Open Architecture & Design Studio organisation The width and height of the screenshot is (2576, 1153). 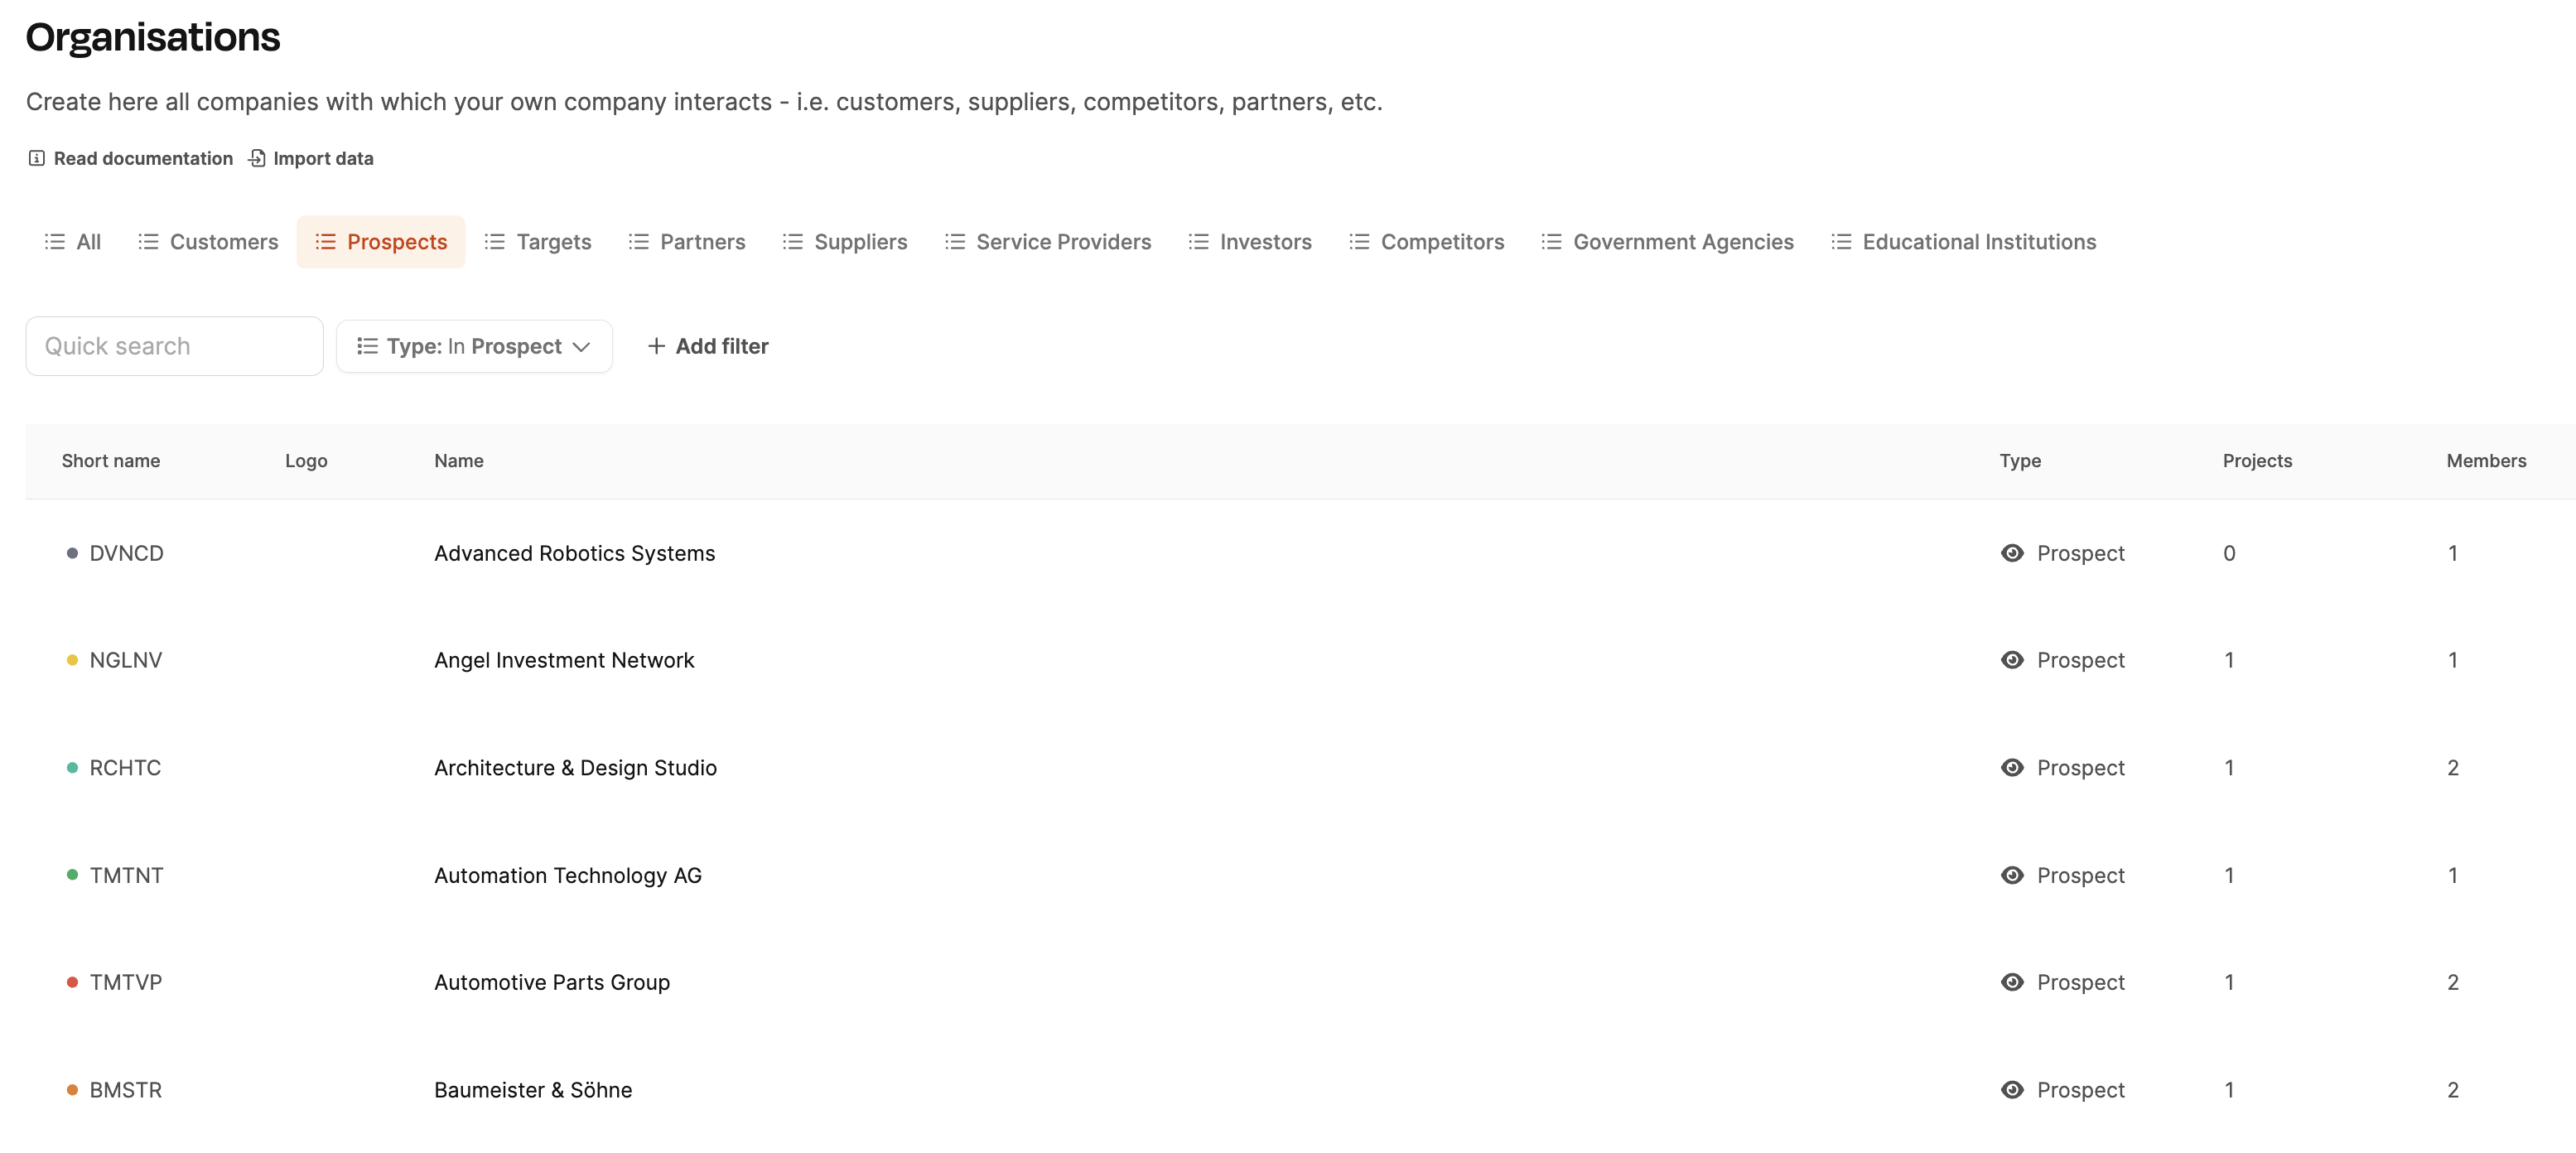click(575, 768)
